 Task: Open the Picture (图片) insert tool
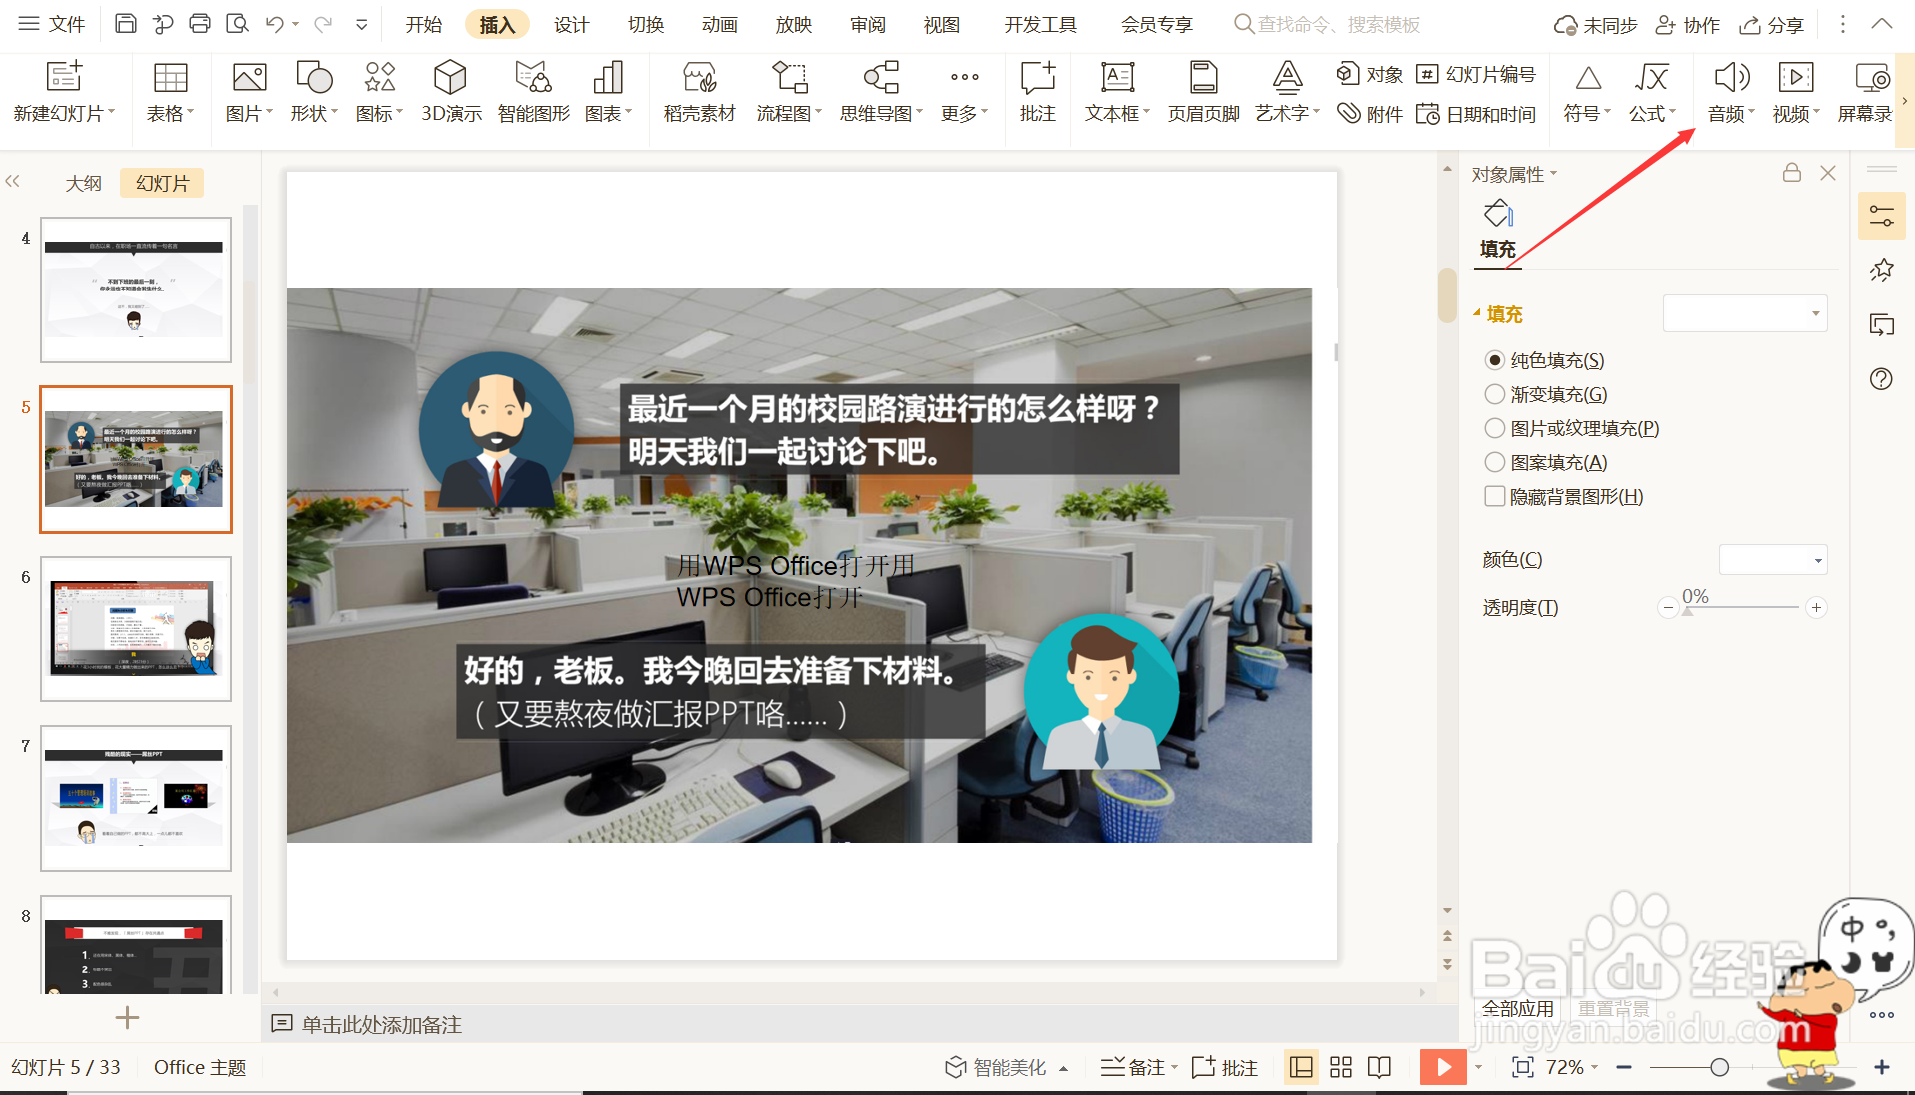249,92
